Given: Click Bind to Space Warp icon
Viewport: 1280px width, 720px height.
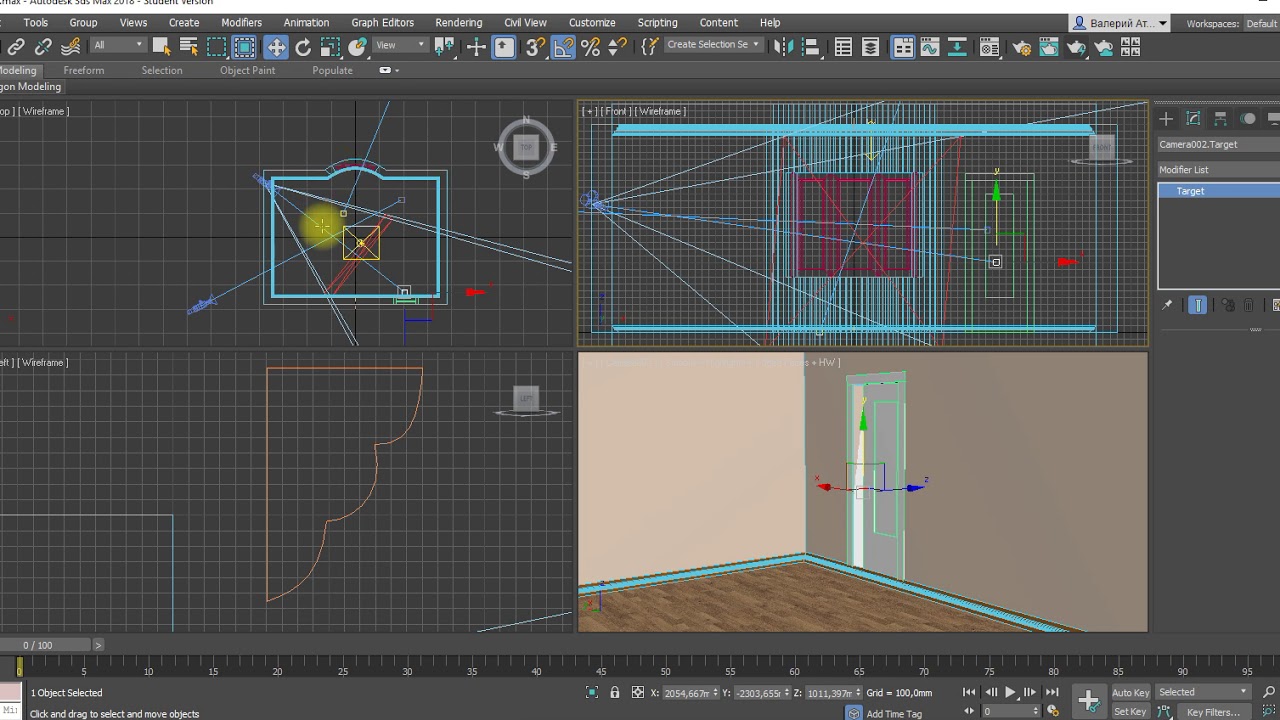Looking at the screenshot, I should click(70, 47).
